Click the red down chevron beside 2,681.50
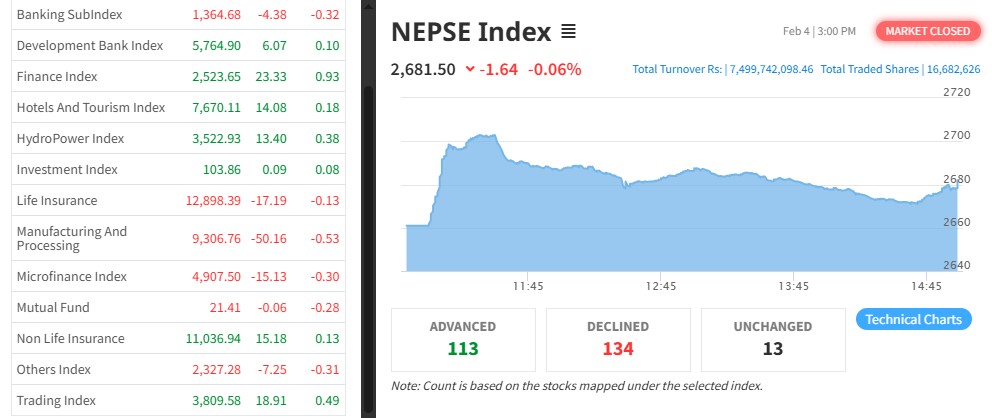The height and width of the screenshot is (418, 992). click(470, 69)
